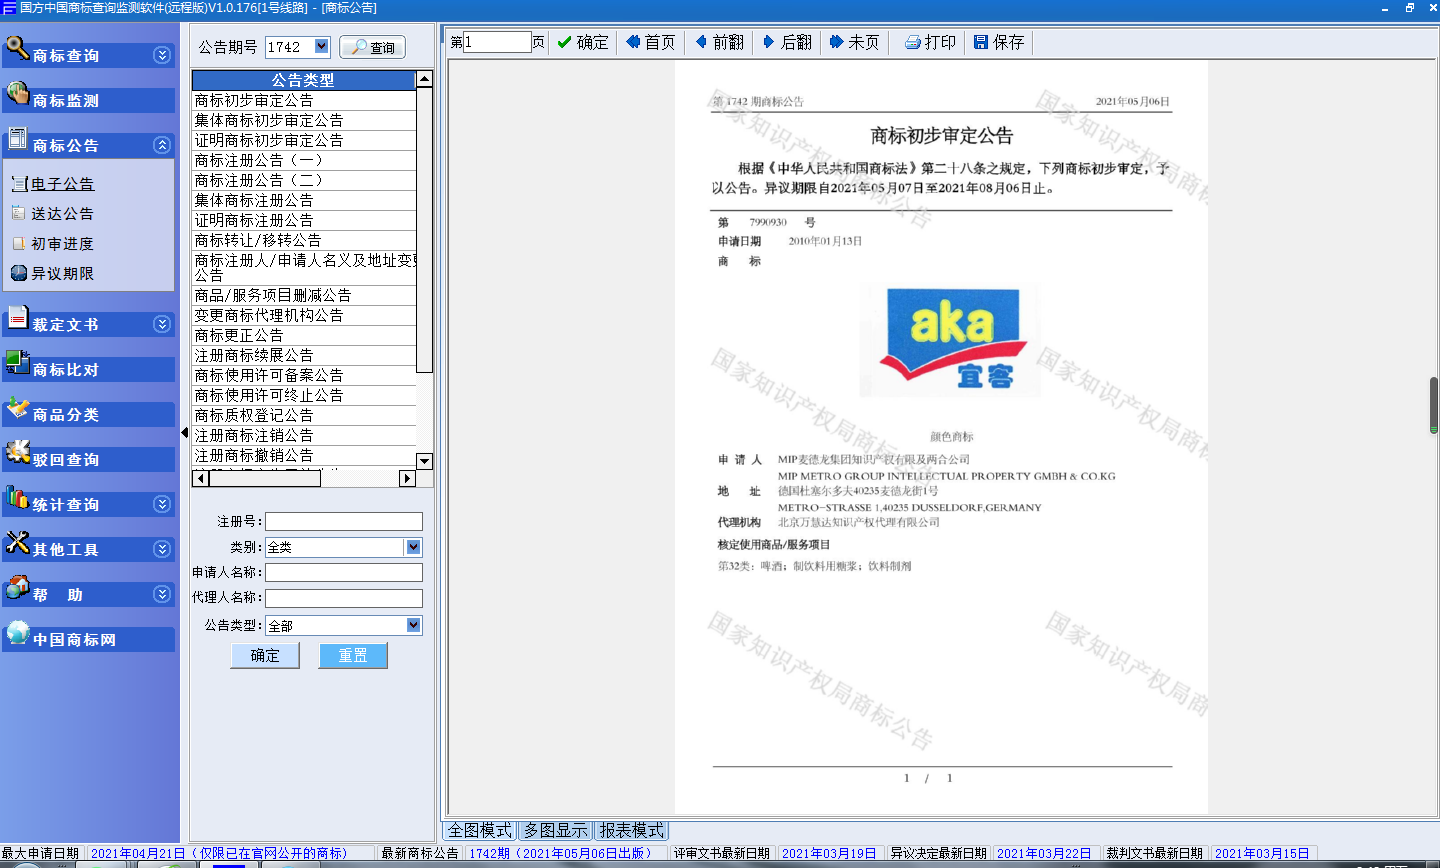Viewport: 1440px width, 868px height.
Task: Select 商标注册公告（一） in list
Action: click(x=259, y=160)
